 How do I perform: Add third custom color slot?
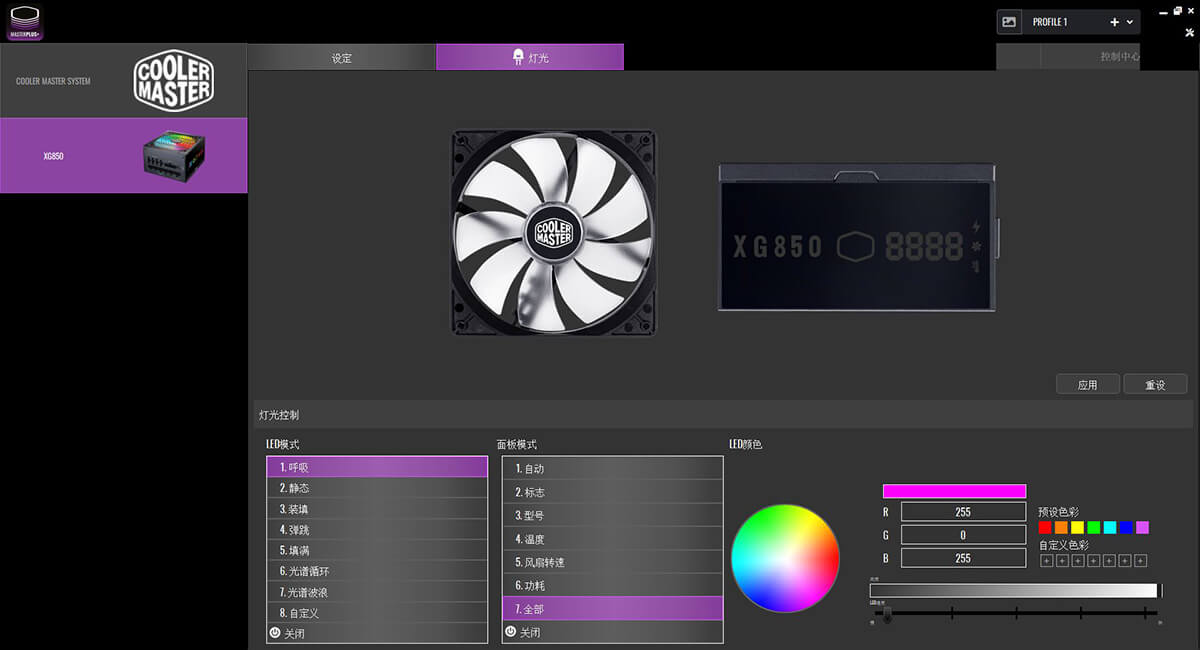1077,561
